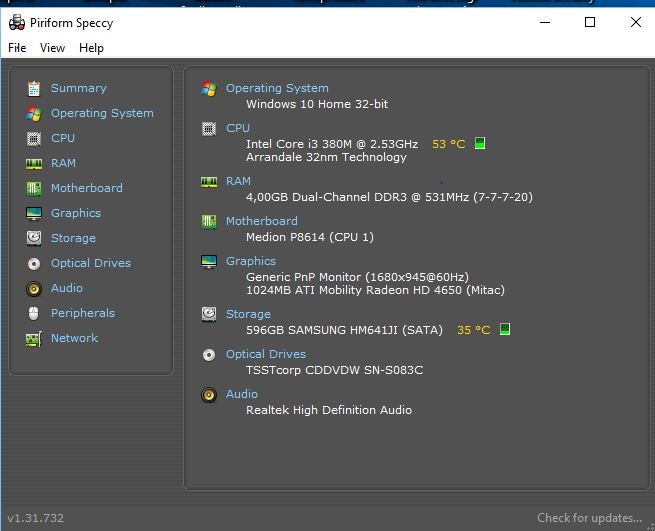Image resolution: width=655 pixels, height=531 pixels.
Task: Click the Motherboard icon in sidebar
Action: 34,188
